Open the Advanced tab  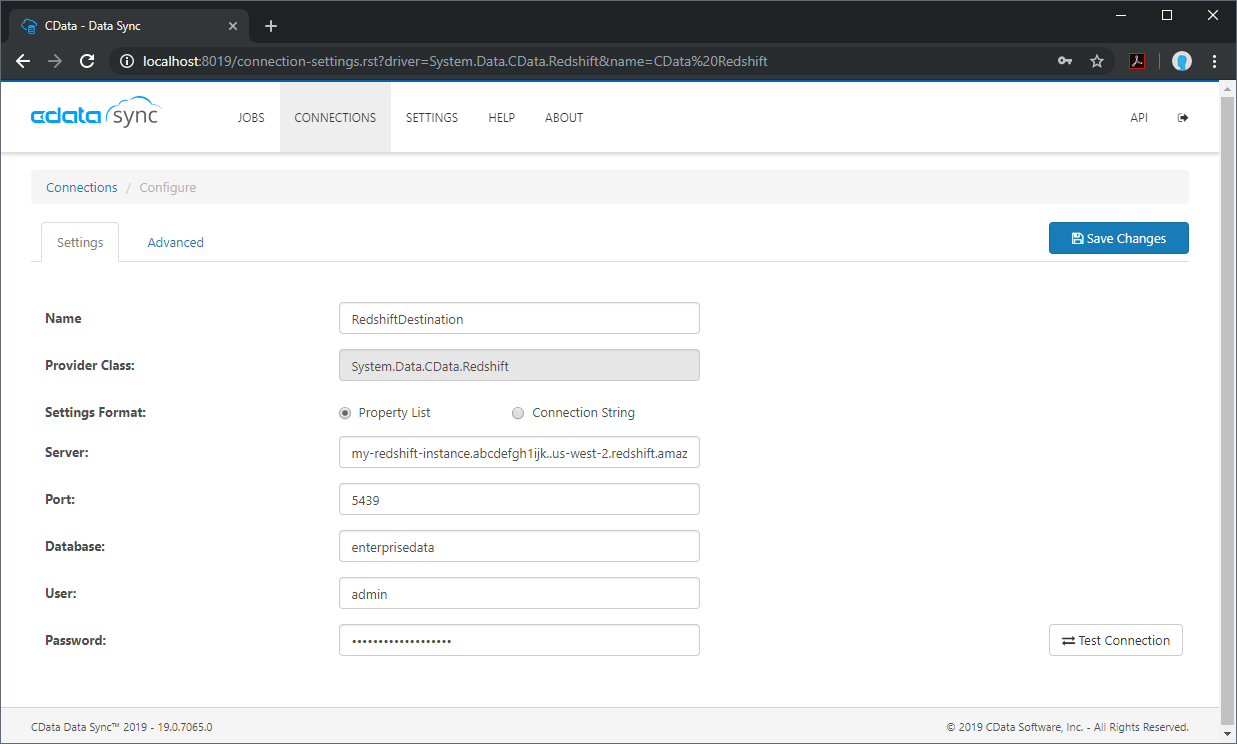click(175, 242)
